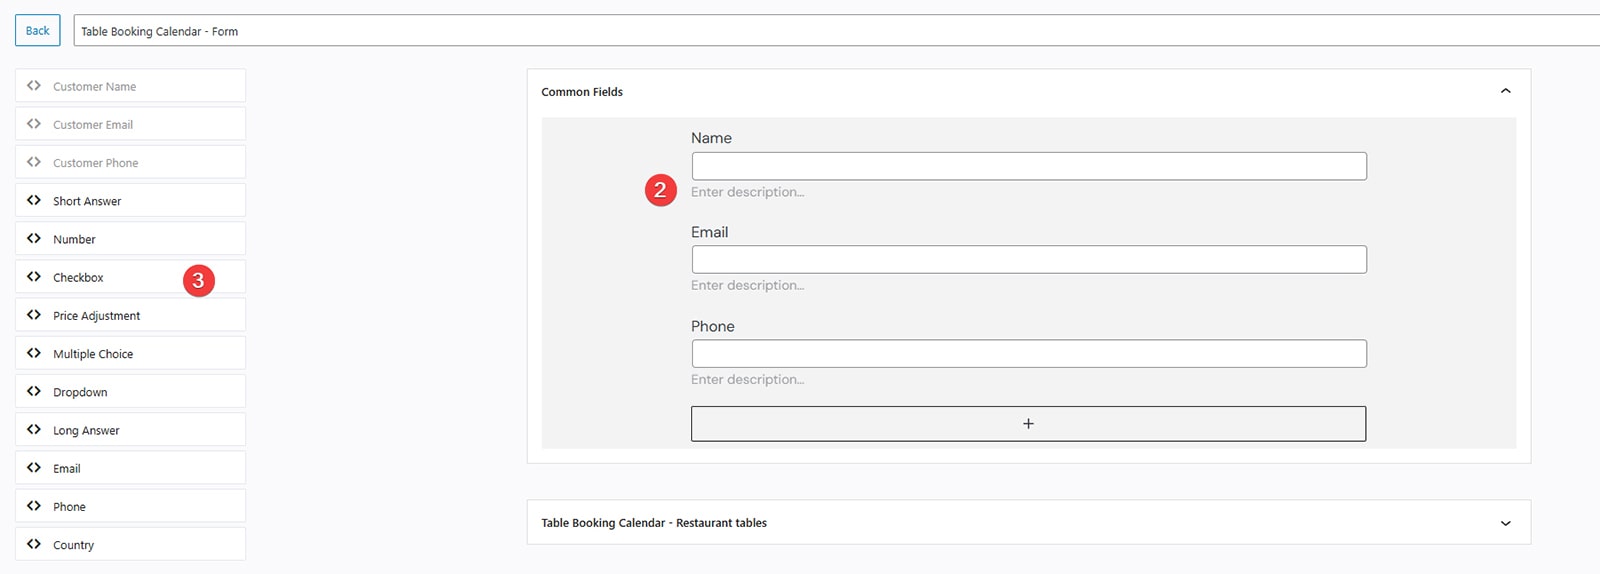This screenshot has height=574, width=1600.
Task: Edit description under Email field
Action: click(x=748, y=285)
